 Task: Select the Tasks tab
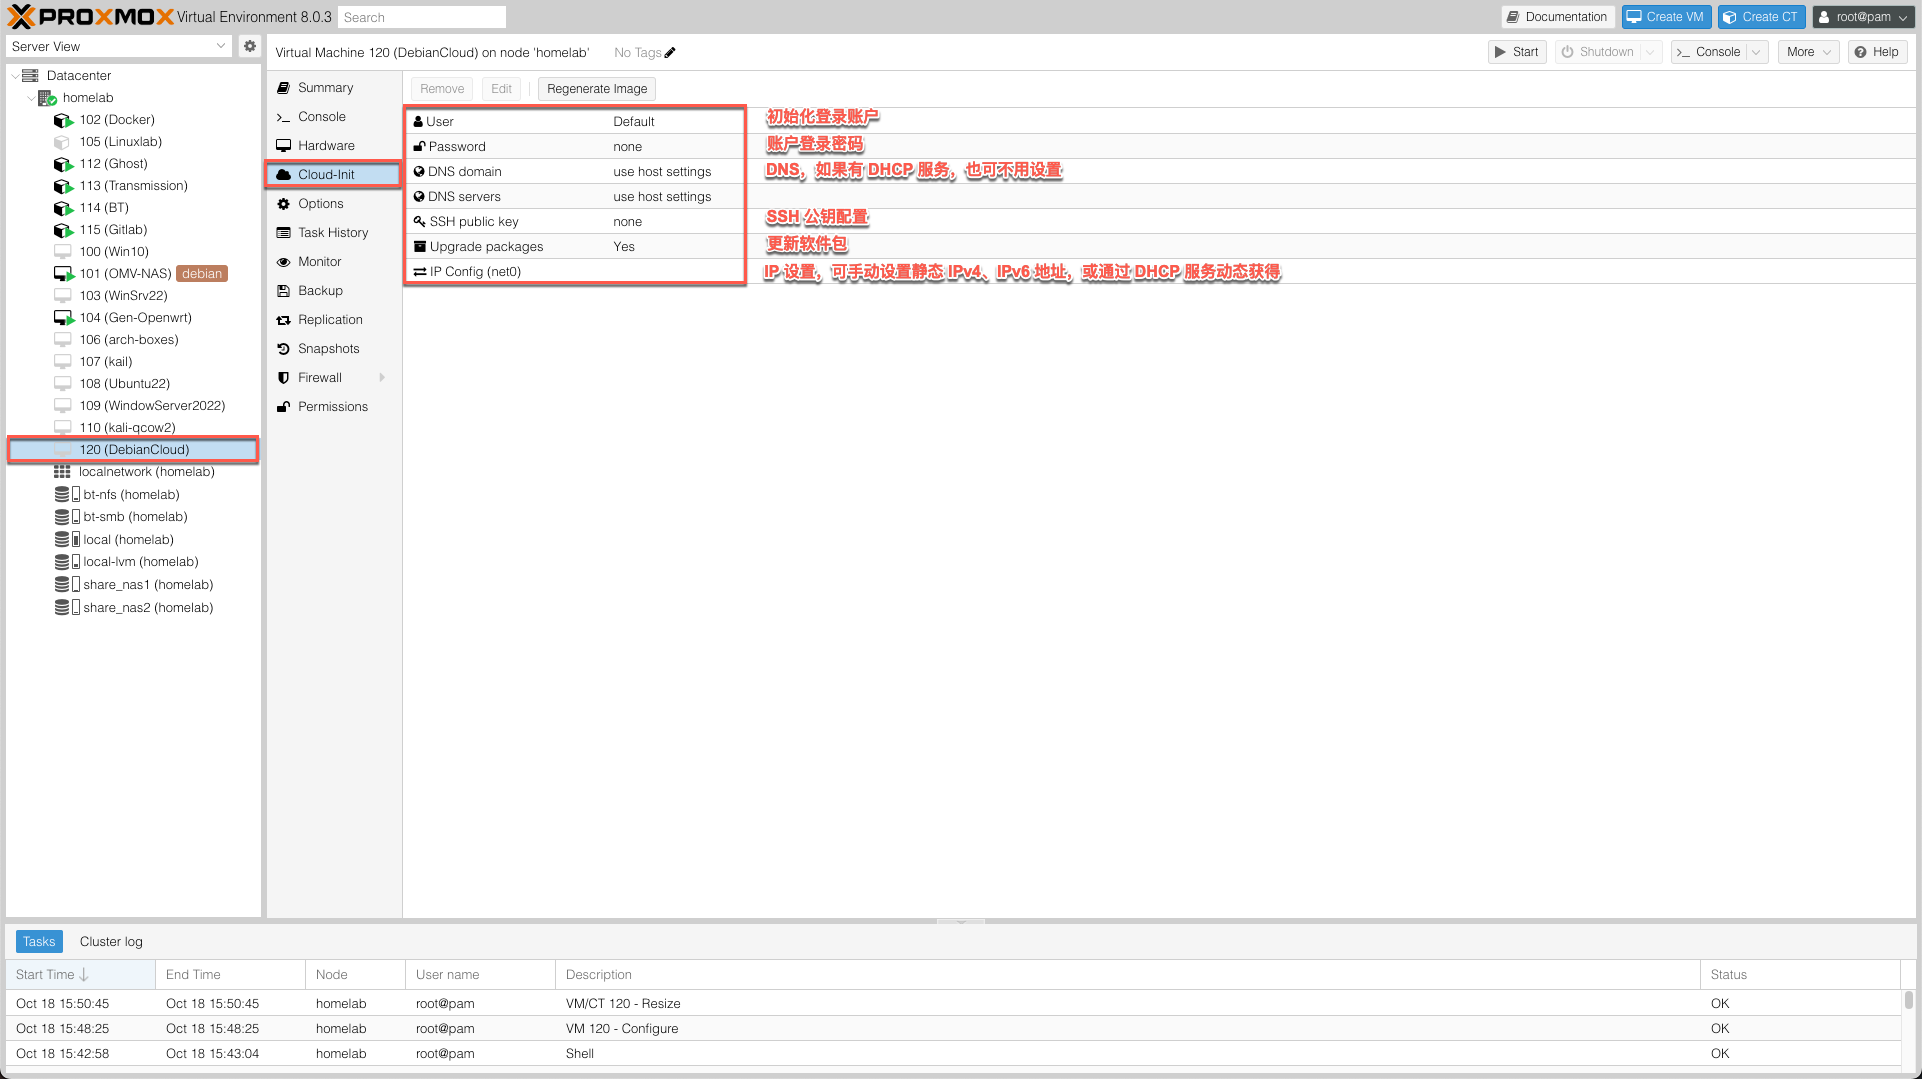click(39, 941)
